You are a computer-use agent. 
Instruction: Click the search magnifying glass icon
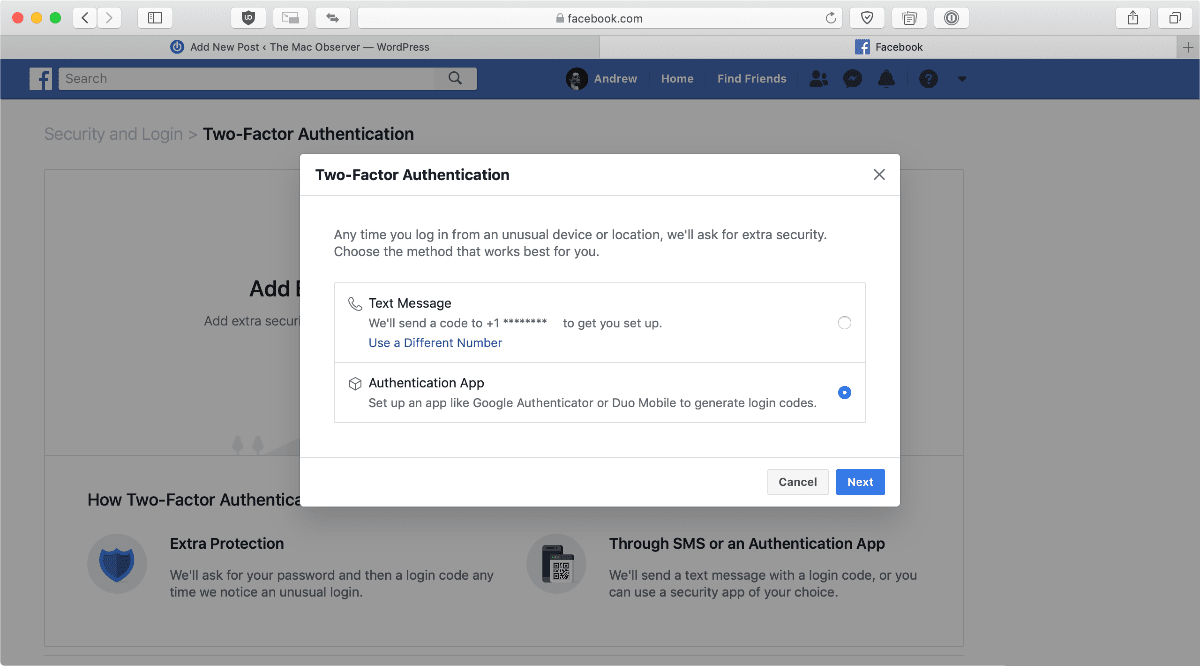(x=455, y=78)
